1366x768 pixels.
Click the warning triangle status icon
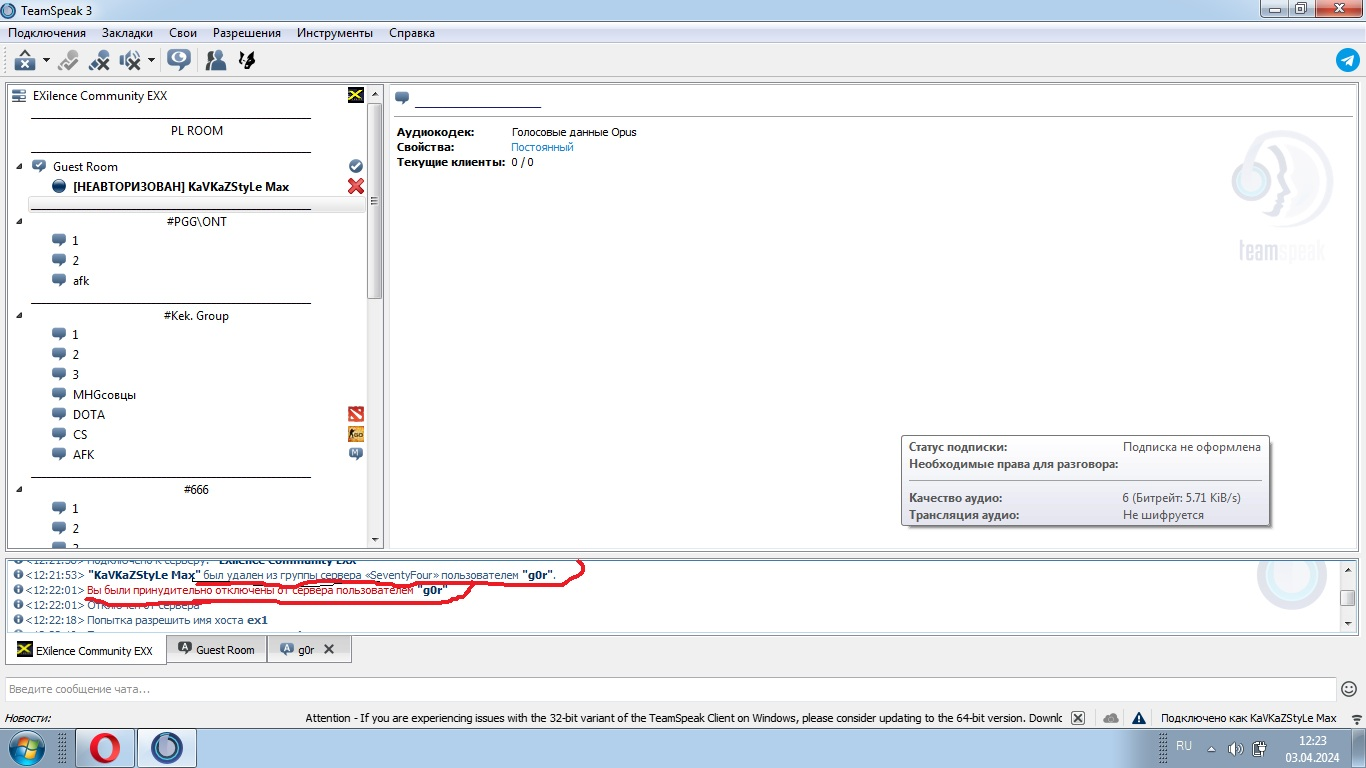tap(1139, 718)
